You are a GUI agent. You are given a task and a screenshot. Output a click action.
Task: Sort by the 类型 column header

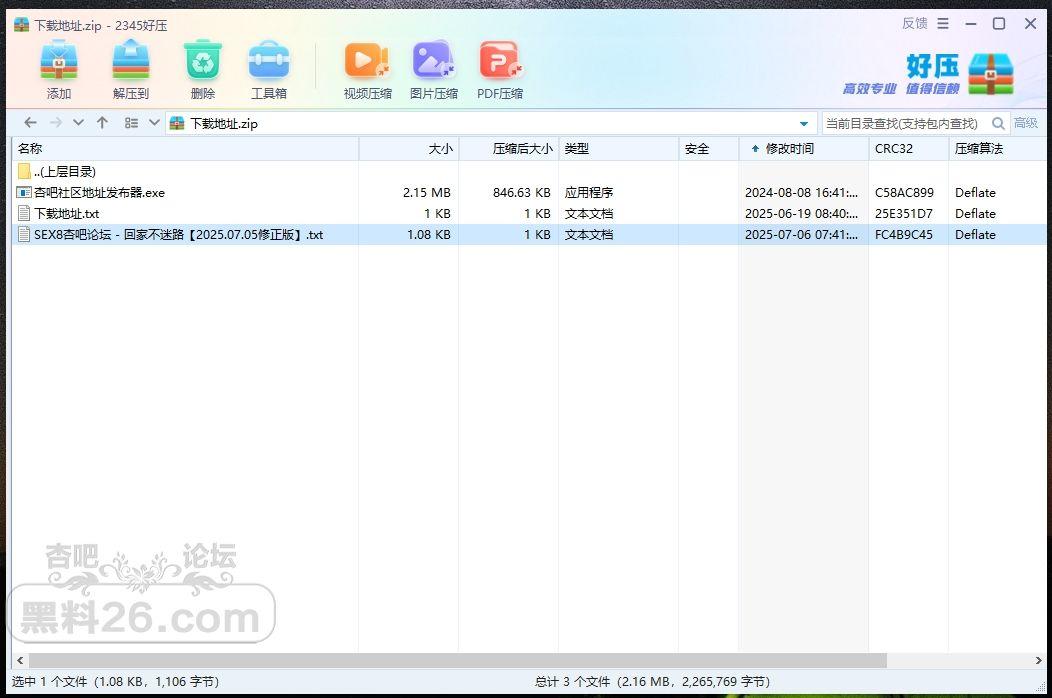pos(619,148)
